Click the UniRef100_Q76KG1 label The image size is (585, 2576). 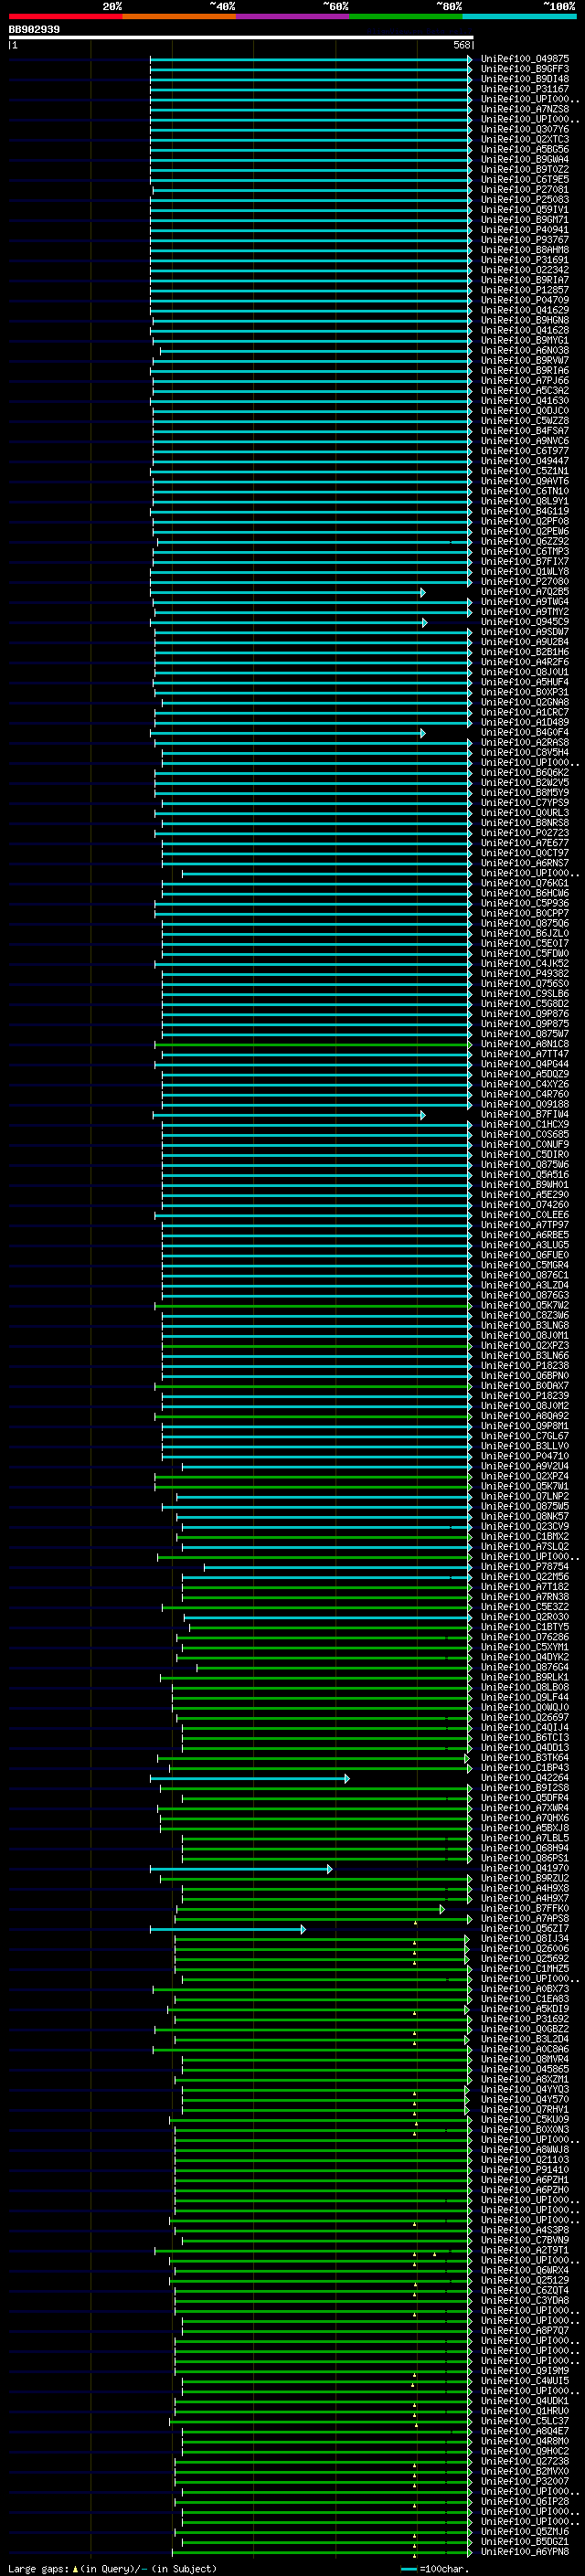524,883
